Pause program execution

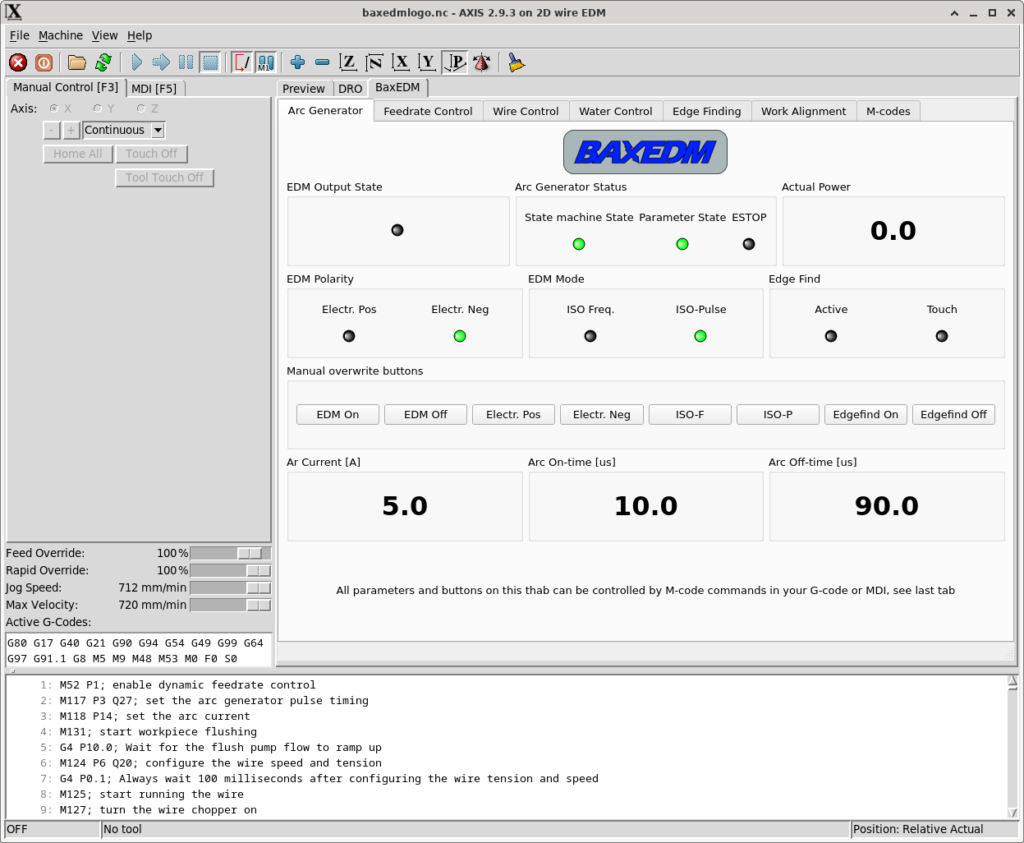pos(185,63)
